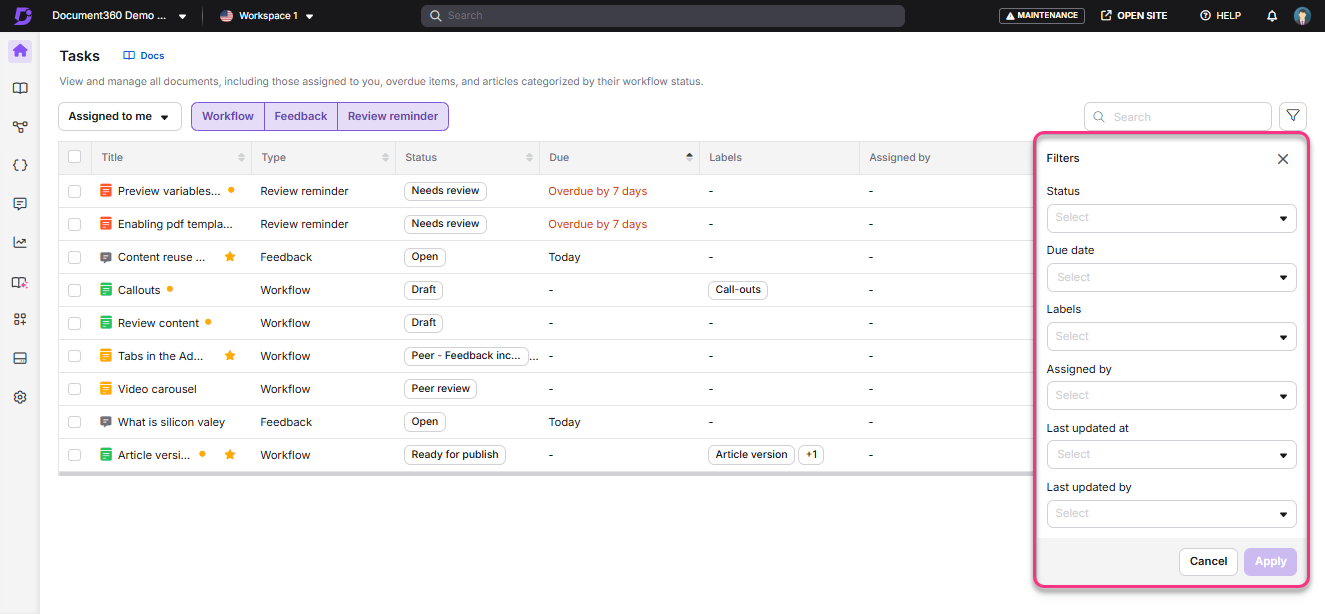Viewport: 1325px width, 615px height.
Task: Open the 'Assigned to me' dropdown
Action: (119, 116)
